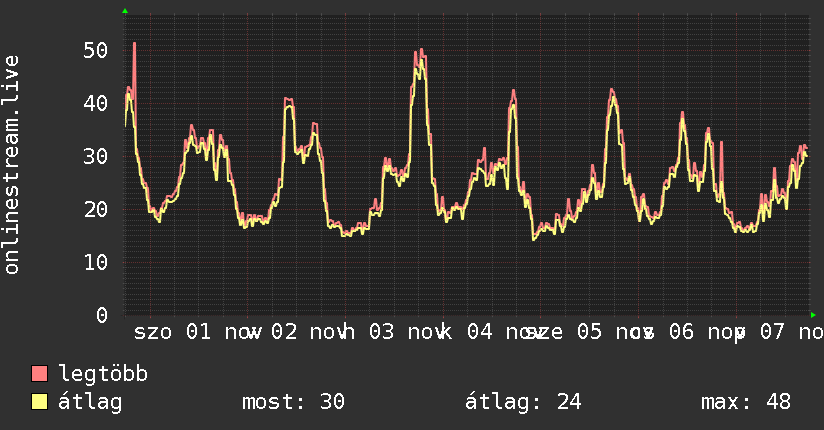
Task: Click the yellow átlag color swatch
Action: 39,401
